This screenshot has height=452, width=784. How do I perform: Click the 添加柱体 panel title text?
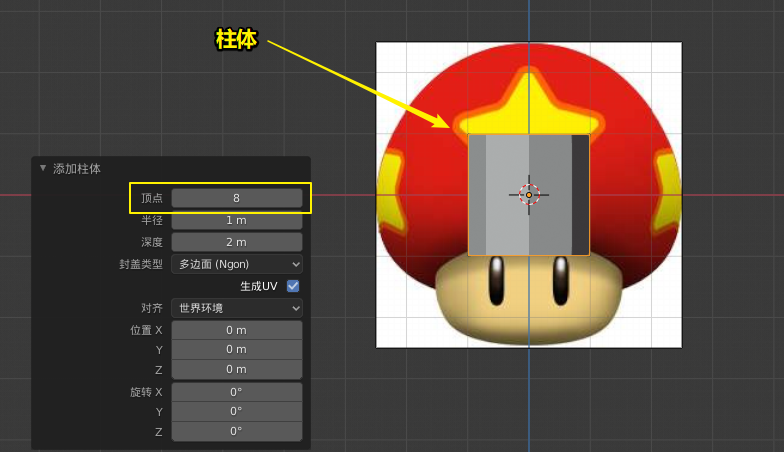click(x=77, y=169)
